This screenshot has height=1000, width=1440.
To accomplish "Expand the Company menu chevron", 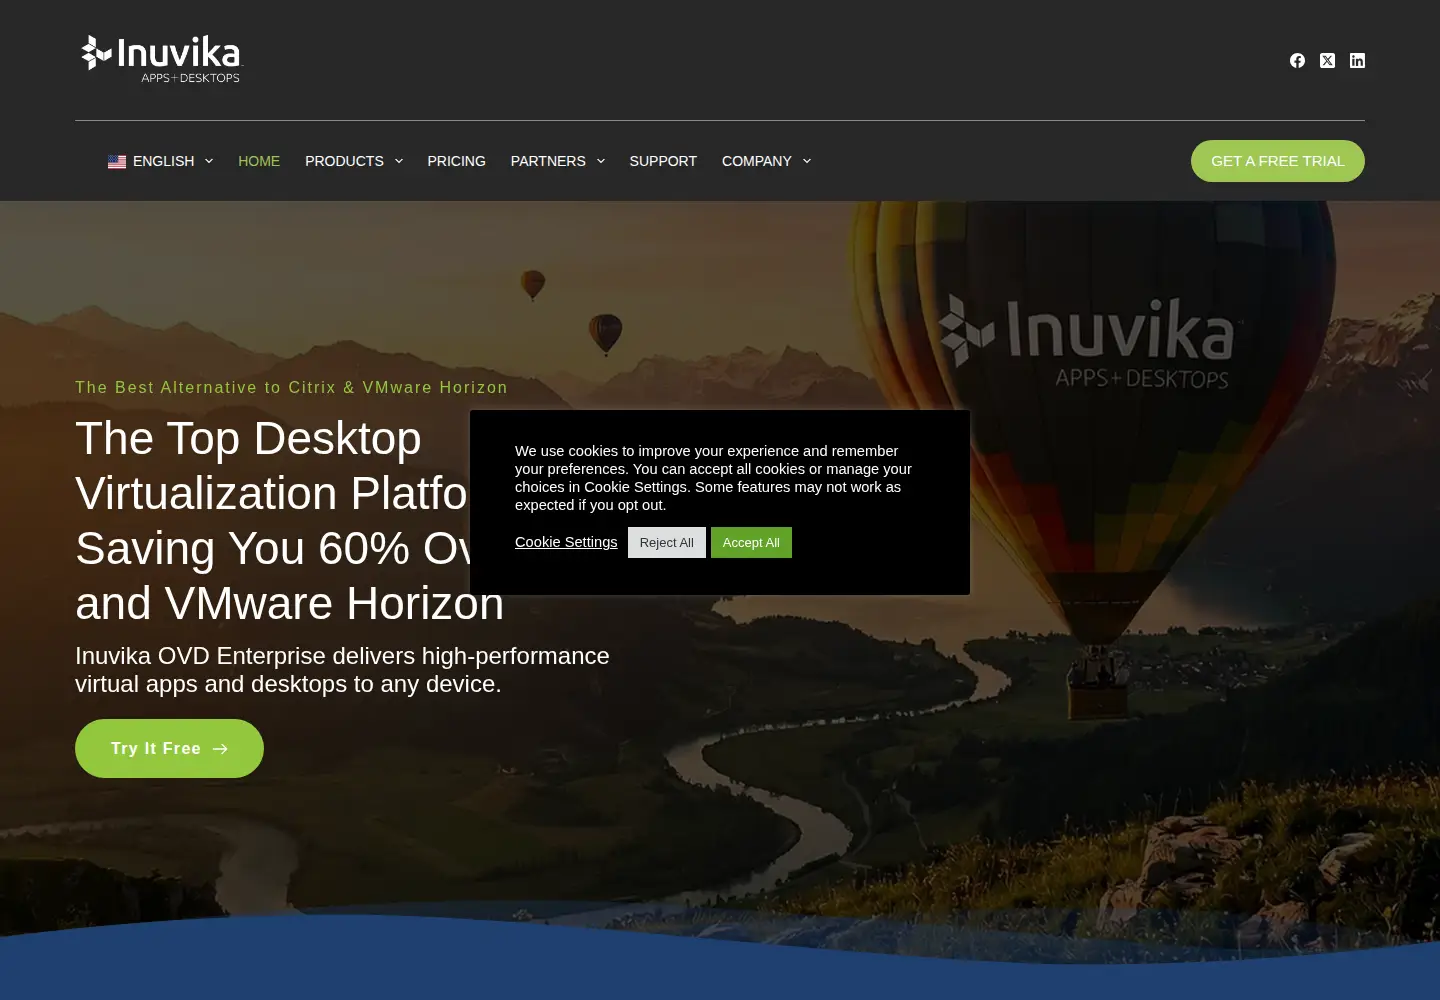I will point(807,161).
